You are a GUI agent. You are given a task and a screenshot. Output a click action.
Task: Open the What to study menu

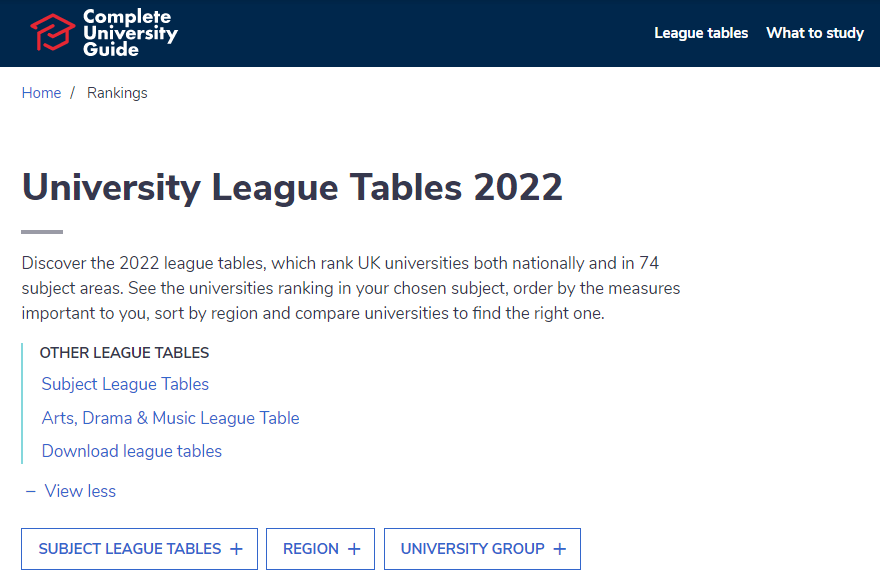[815, 33]
